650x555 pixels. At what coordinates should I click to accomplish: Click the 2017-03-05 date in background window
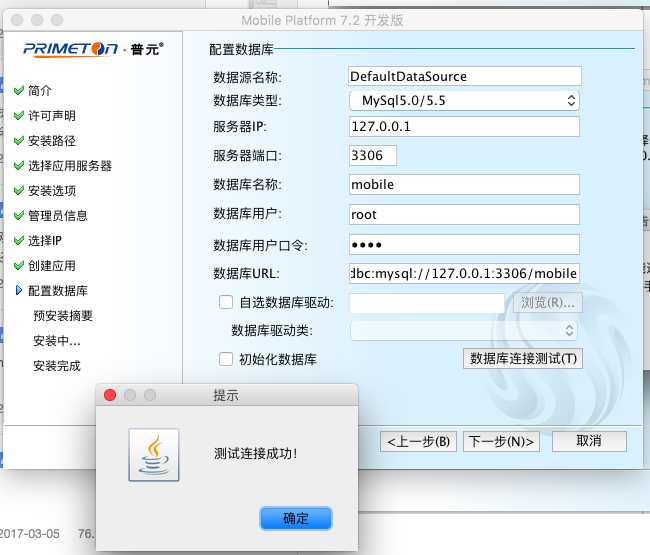tap(30, 533)
